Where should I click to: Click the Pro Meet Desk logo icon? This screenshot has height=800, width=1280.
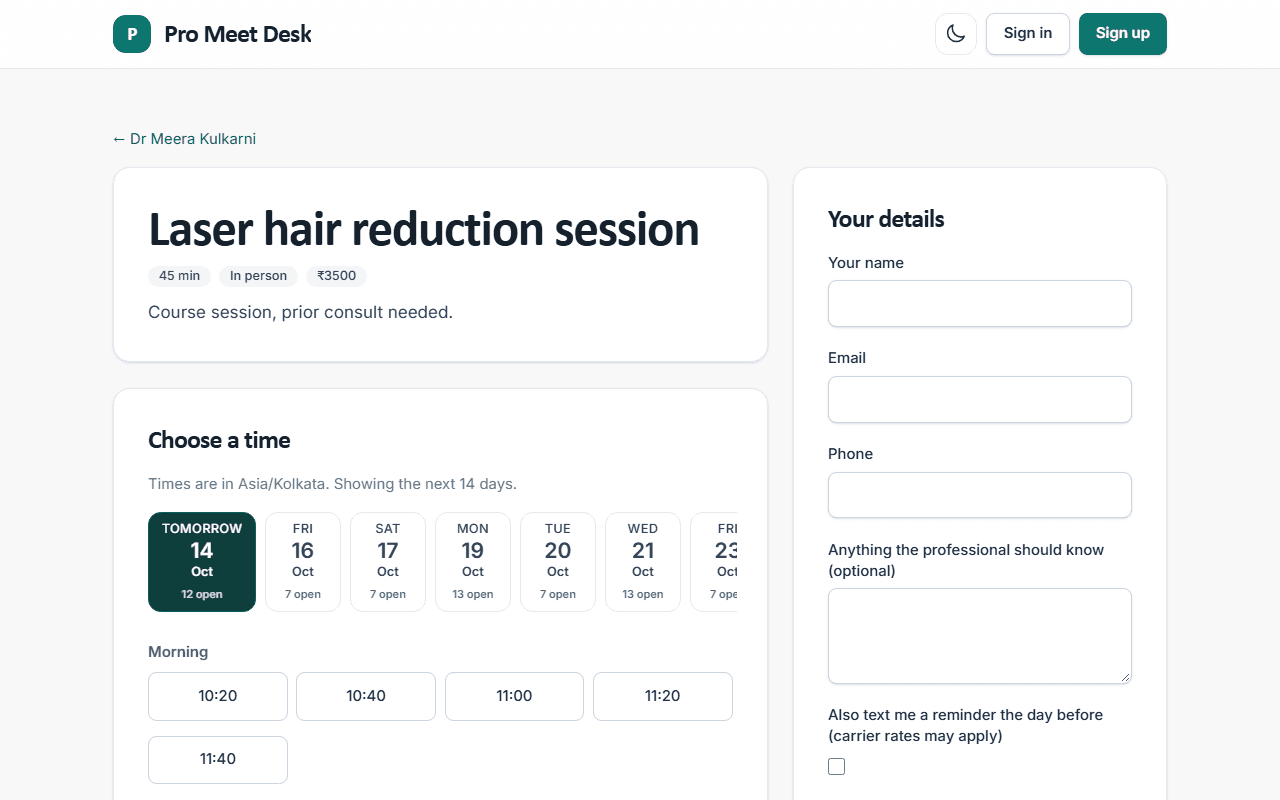click(x=132, y=34)
